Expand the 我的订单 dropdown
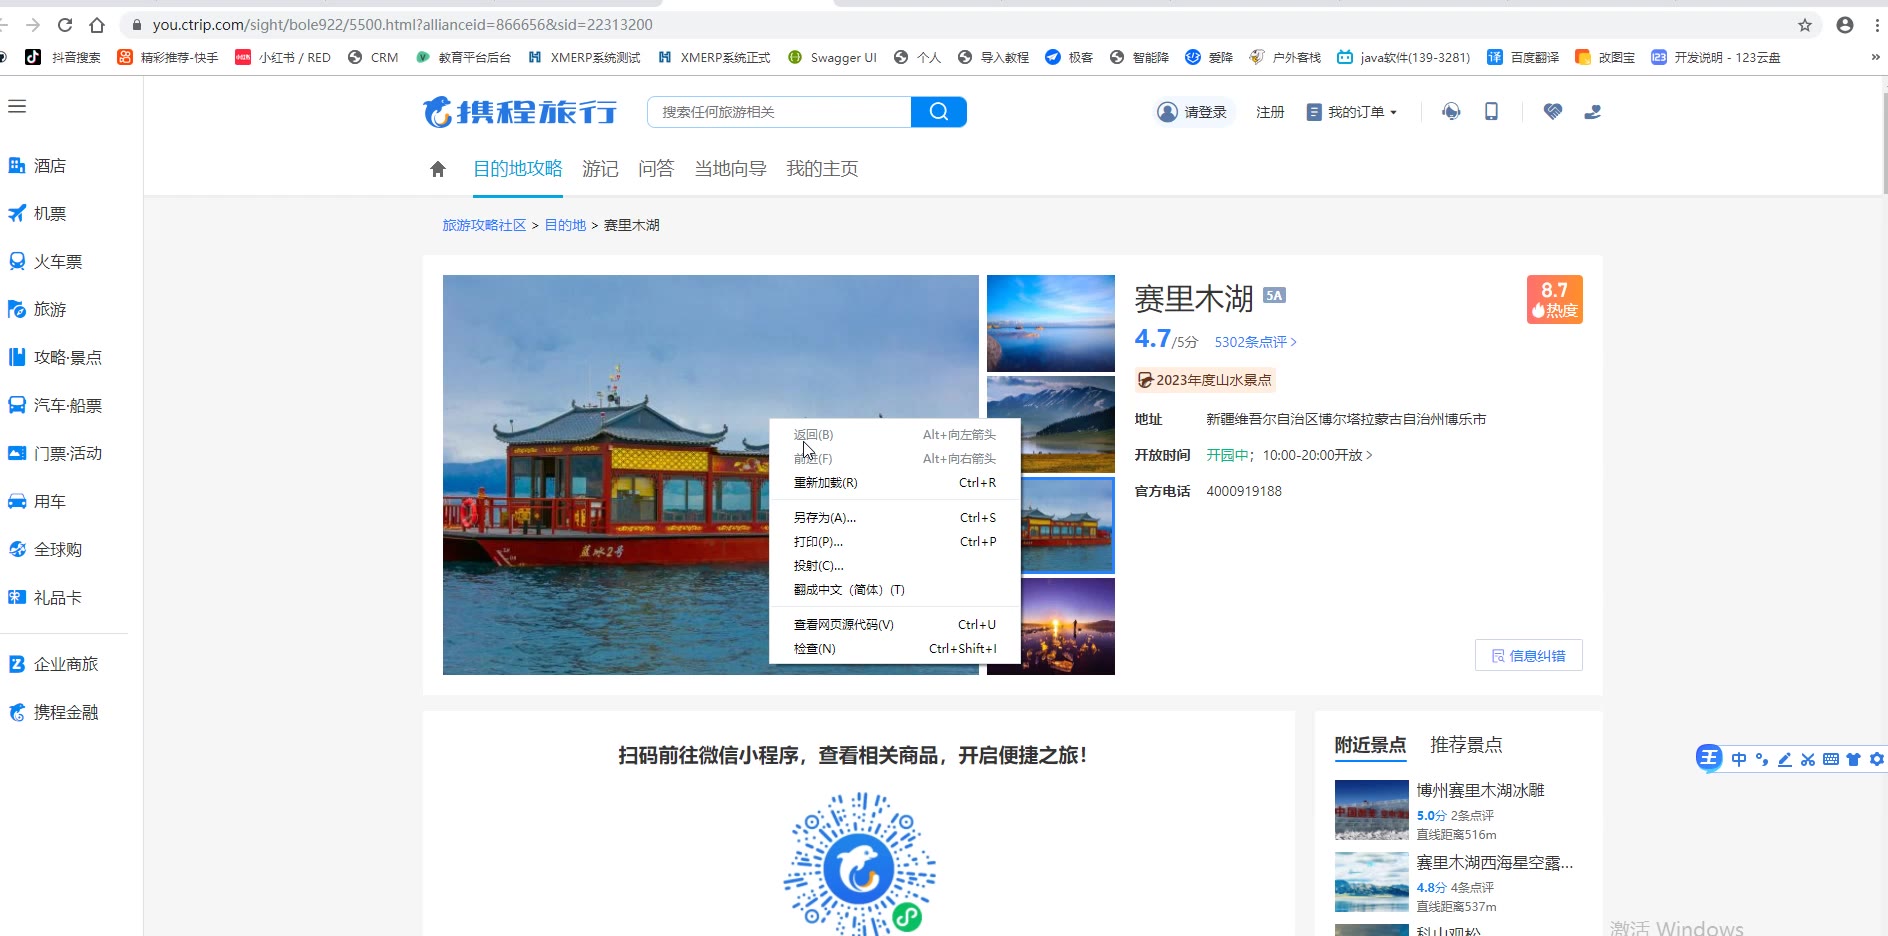This screenshot has width=1888, height=936. (x=1352, y=112)
